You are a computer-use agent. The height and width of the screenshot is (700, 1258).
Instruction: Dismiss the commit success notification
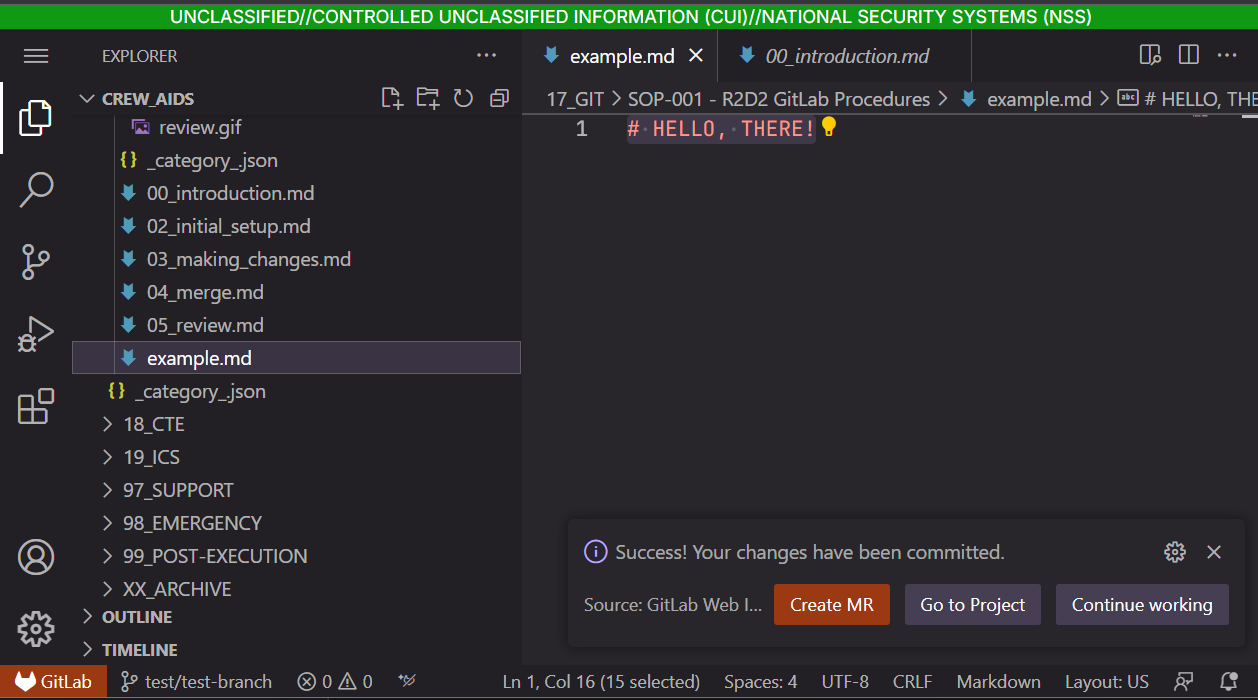(1214, 552)
